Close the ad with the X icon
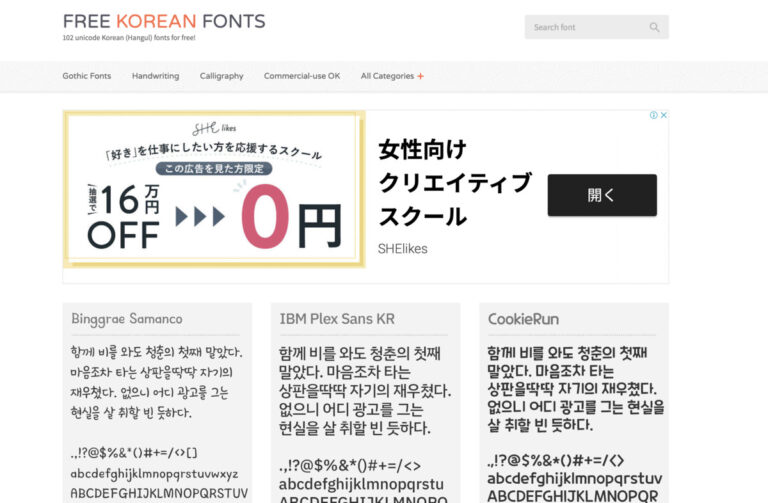Image resolution: width=768 pixels, height=503 pixels. coord(664,115)
